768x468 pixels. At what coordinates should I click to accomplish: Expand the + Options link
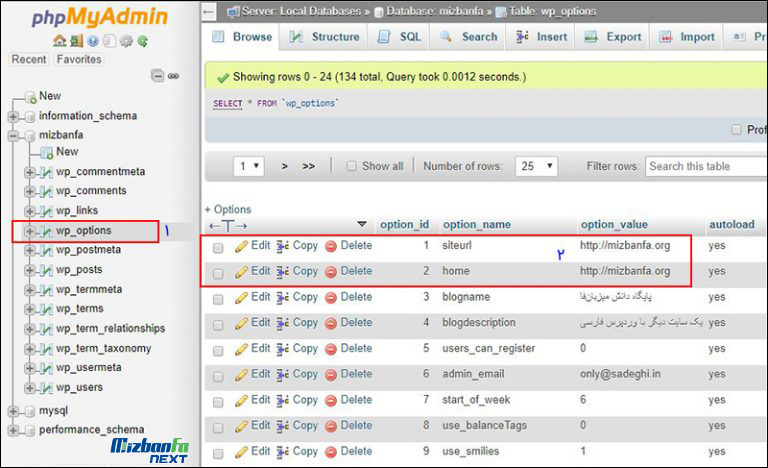(228, 209)
